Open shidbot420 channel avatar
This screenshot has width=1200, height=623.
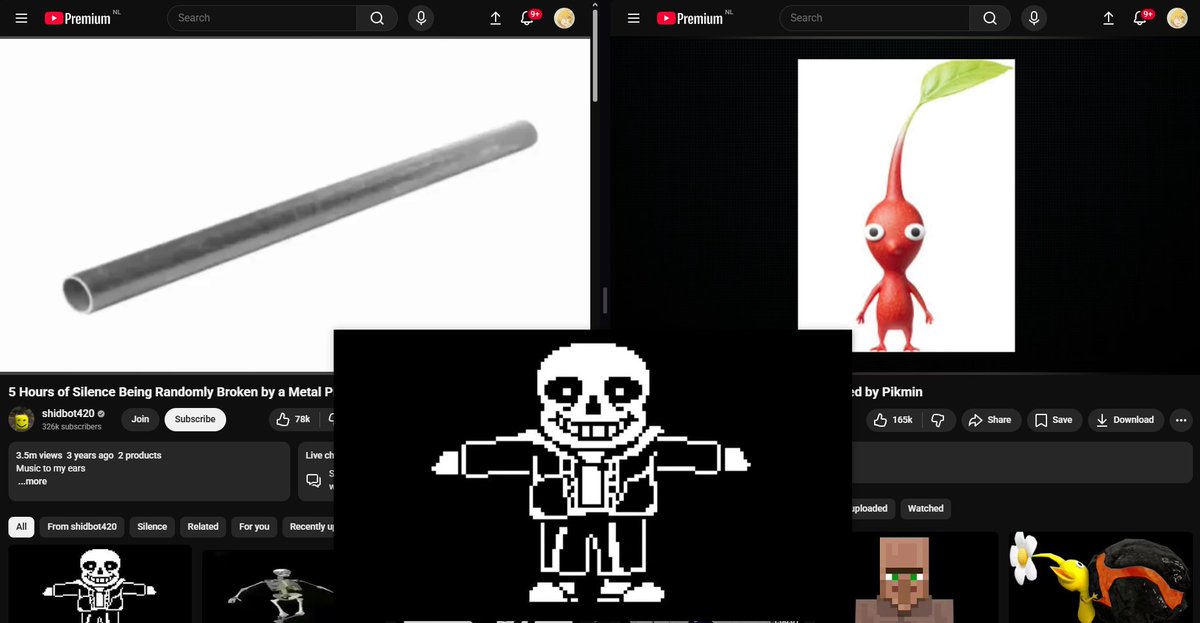click(22, 420)
